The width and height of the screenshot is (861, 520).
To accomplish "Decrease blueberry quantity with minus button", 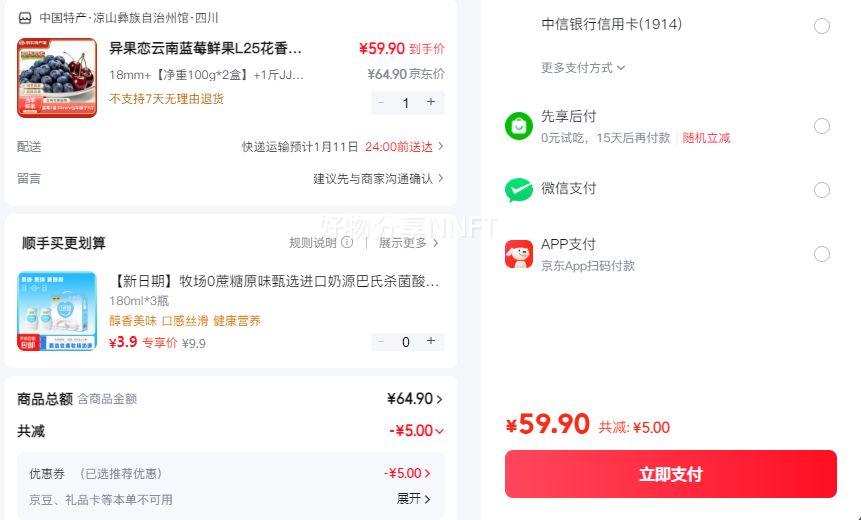I will [x=381, y=102].
